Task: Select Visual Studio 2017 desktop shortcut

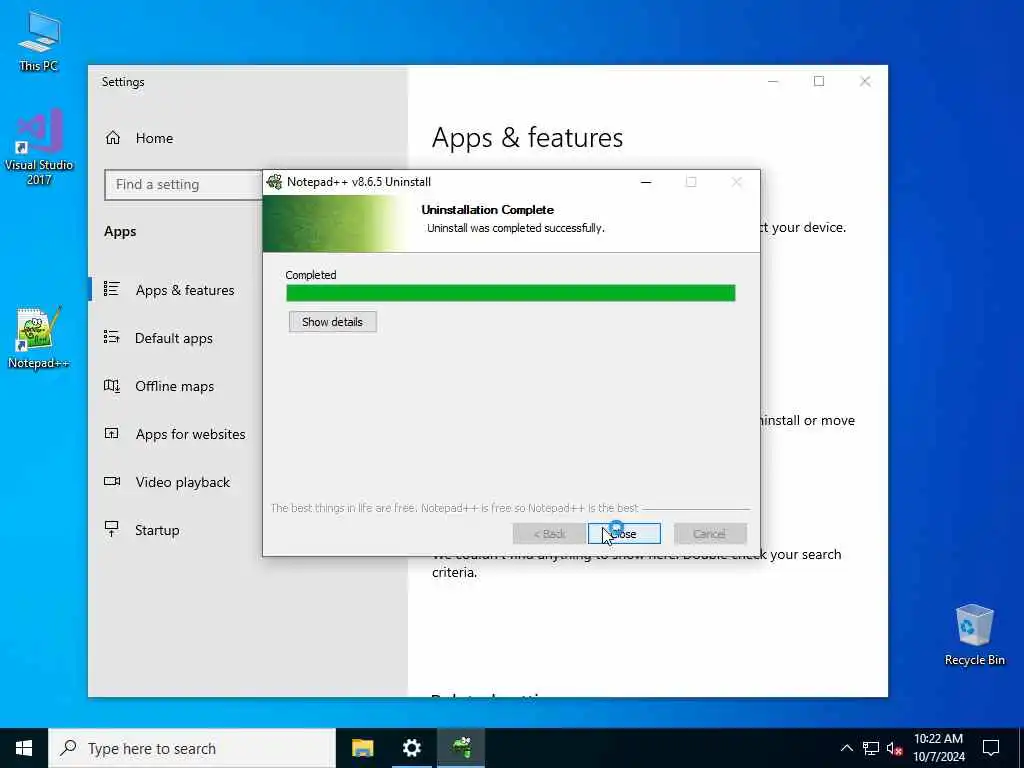Action: click(39, 147)
